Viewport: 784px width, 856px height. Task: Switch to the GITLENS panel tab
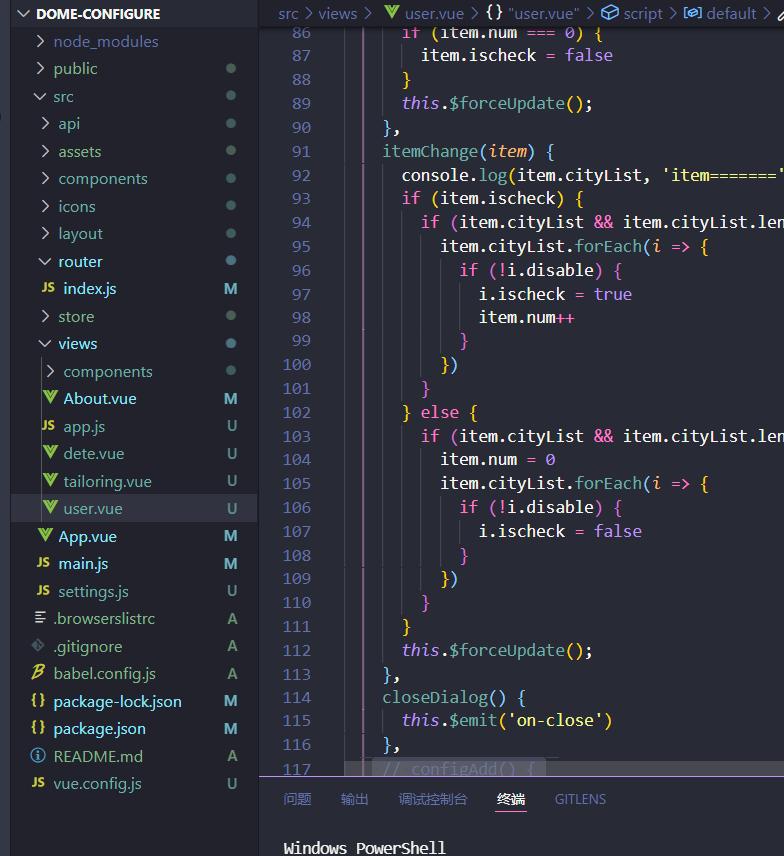(x=580, y=799)
